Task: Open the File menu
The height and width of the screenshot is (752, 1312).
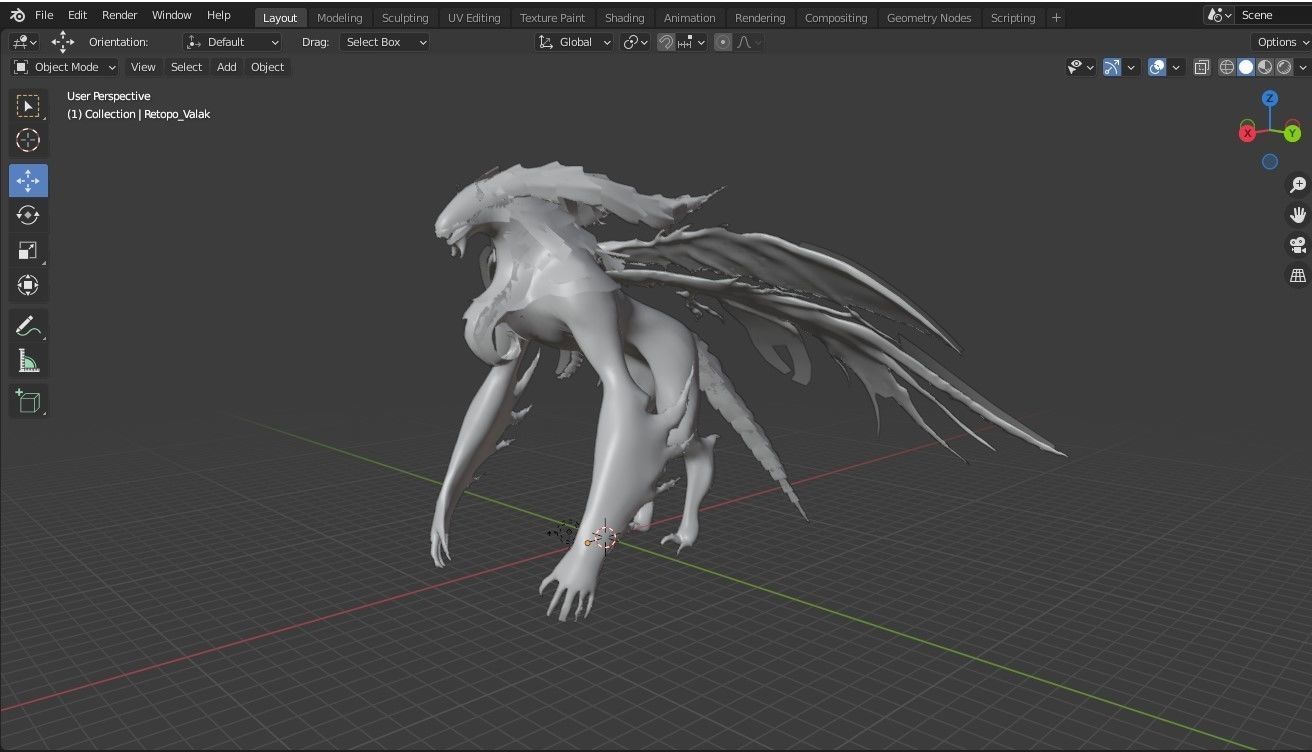Action: click(44, 15)
